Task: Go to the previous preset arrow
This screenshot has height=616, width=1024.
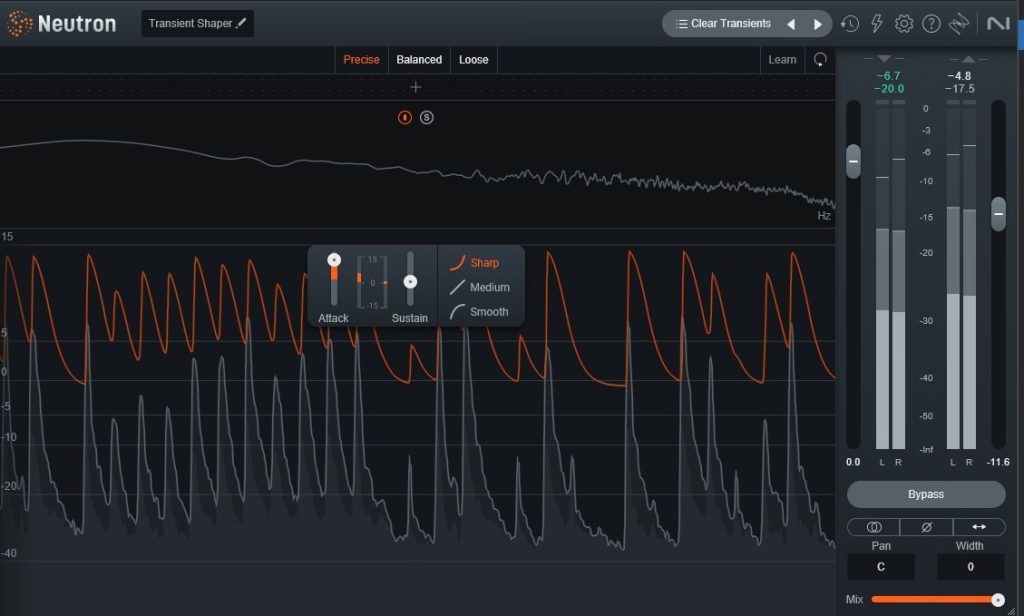Action: tap(790, 24)
